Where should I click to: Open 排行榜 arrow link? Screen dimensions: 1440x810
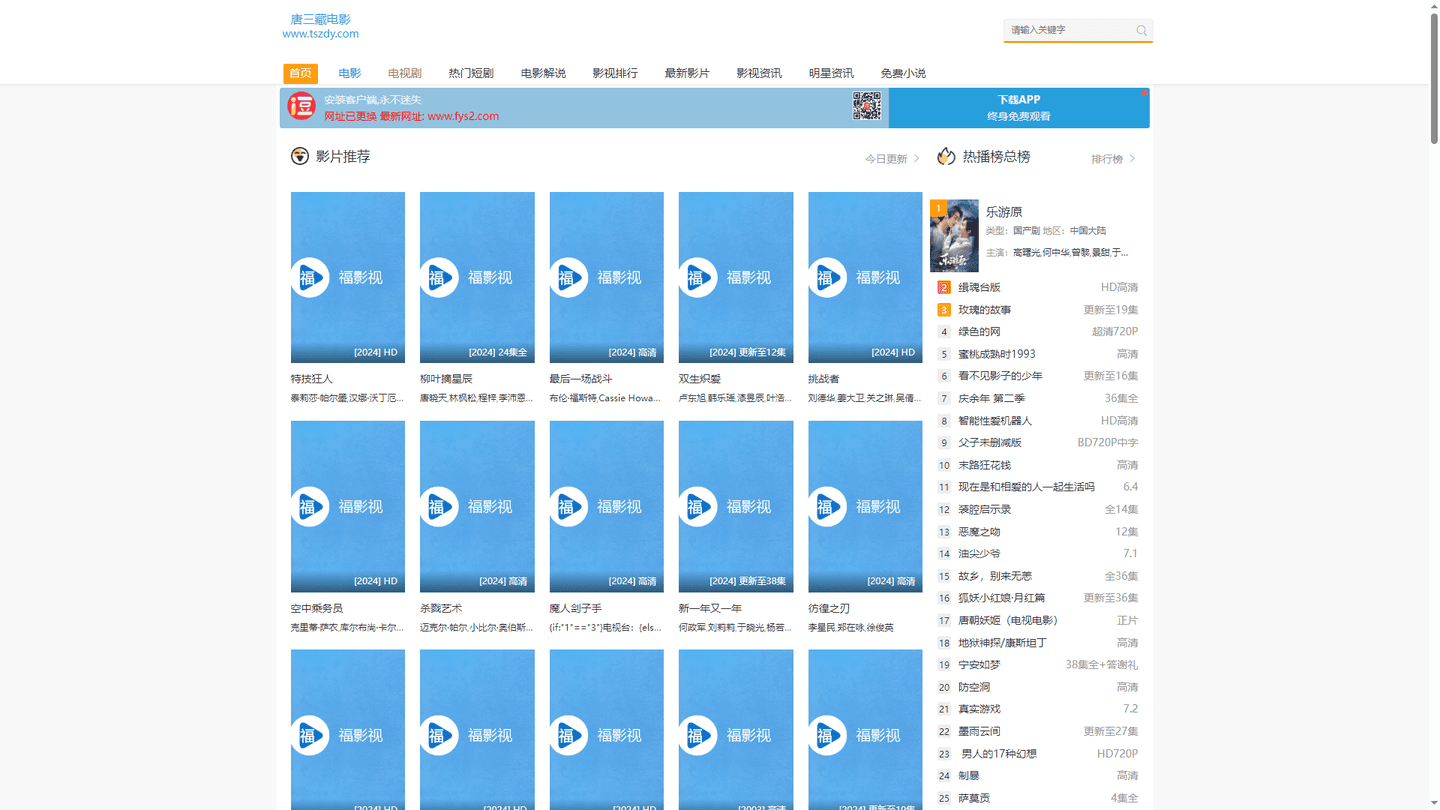point(1113,159)
